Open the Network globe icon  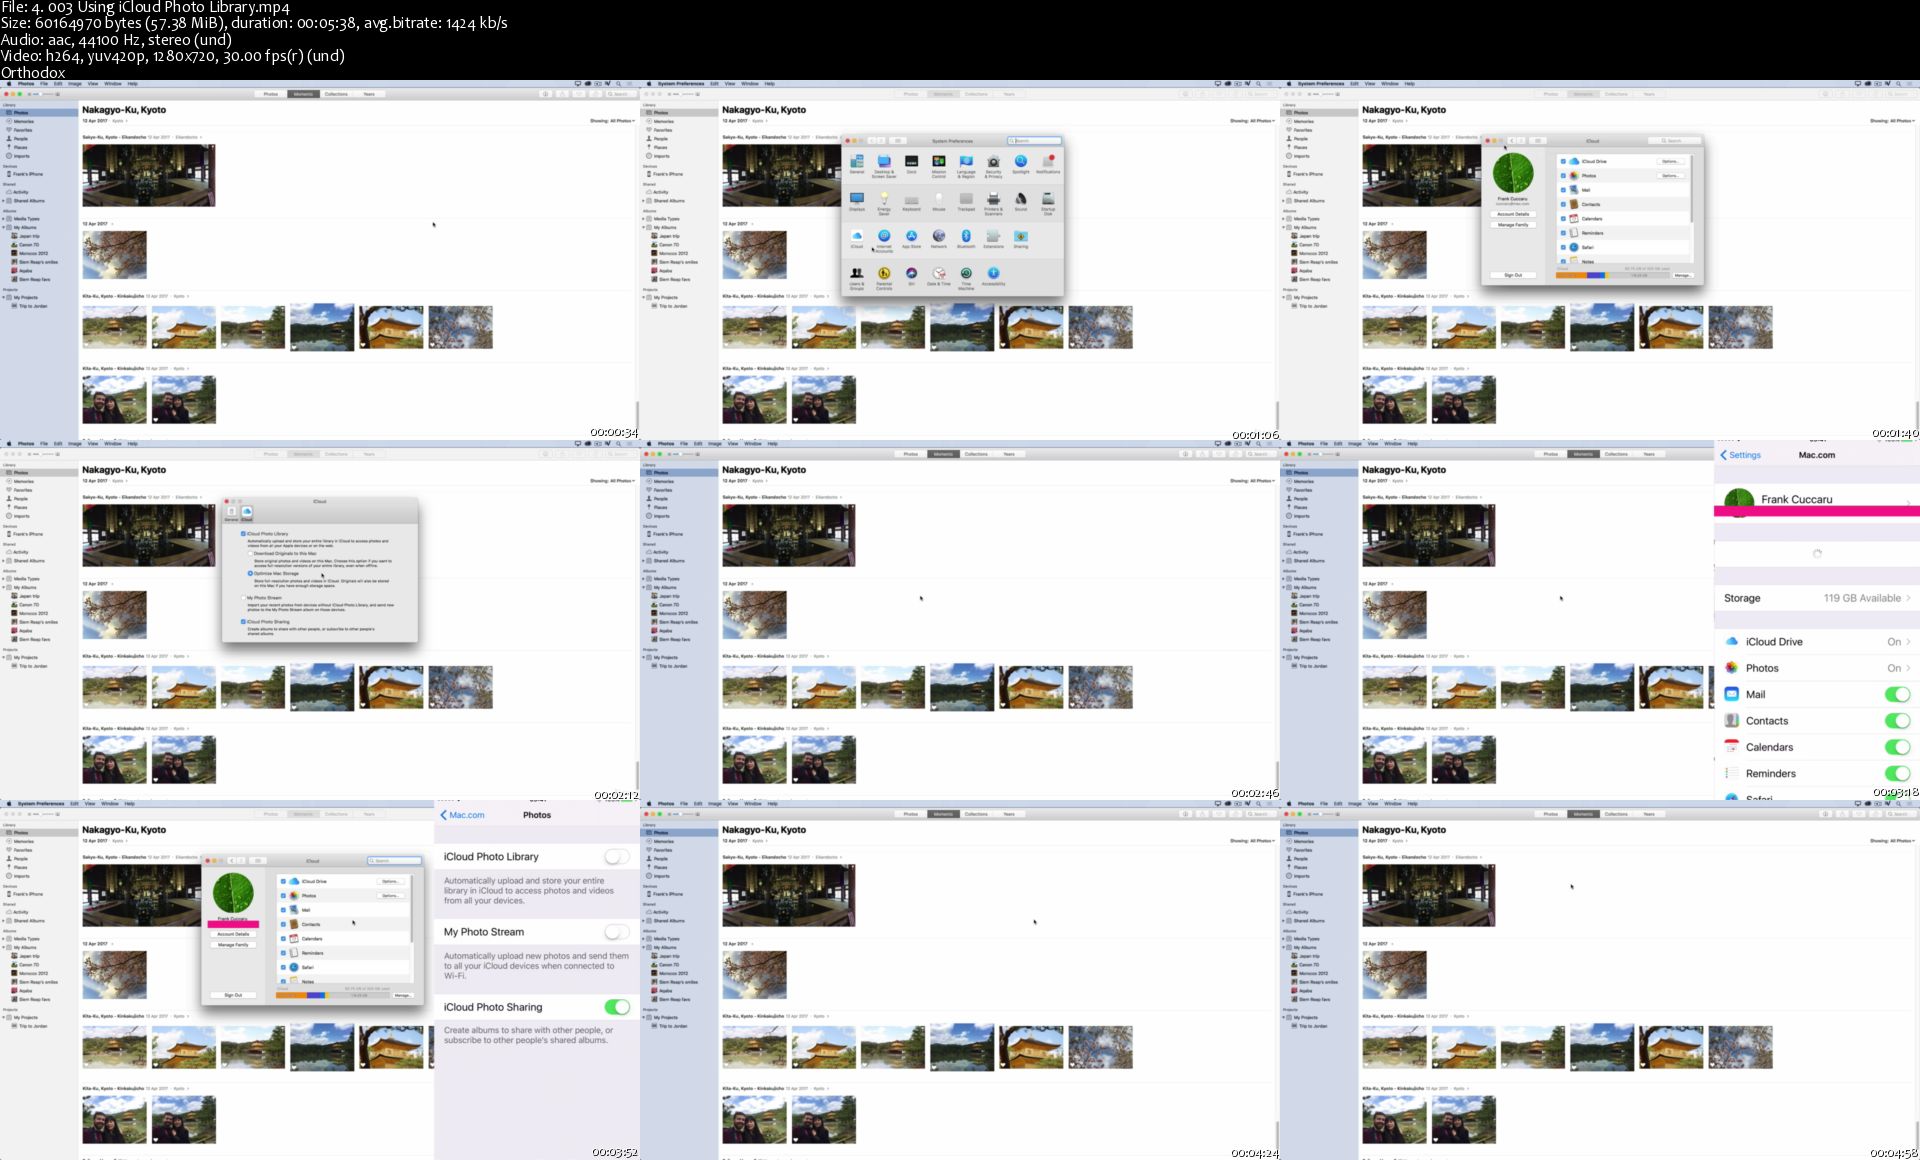point(939,238)
